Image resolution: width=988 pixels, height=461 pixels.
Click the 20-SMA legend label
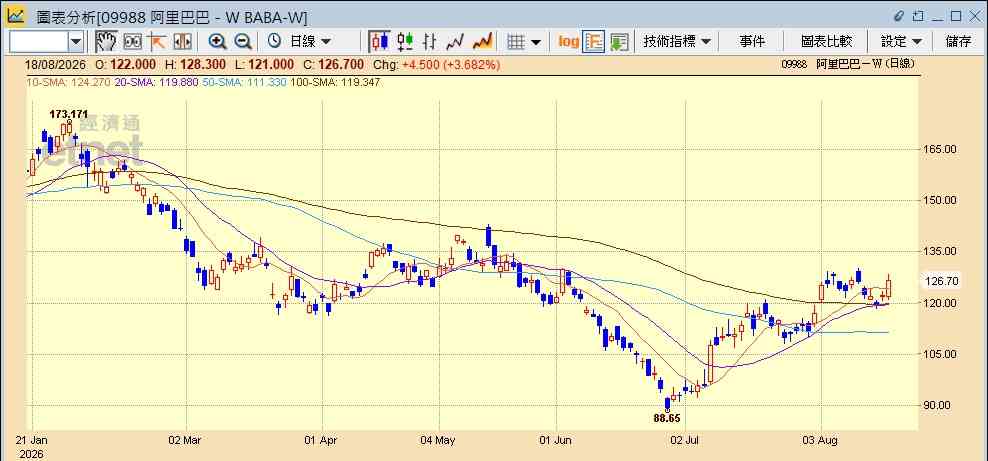click(x=157, y=82)
